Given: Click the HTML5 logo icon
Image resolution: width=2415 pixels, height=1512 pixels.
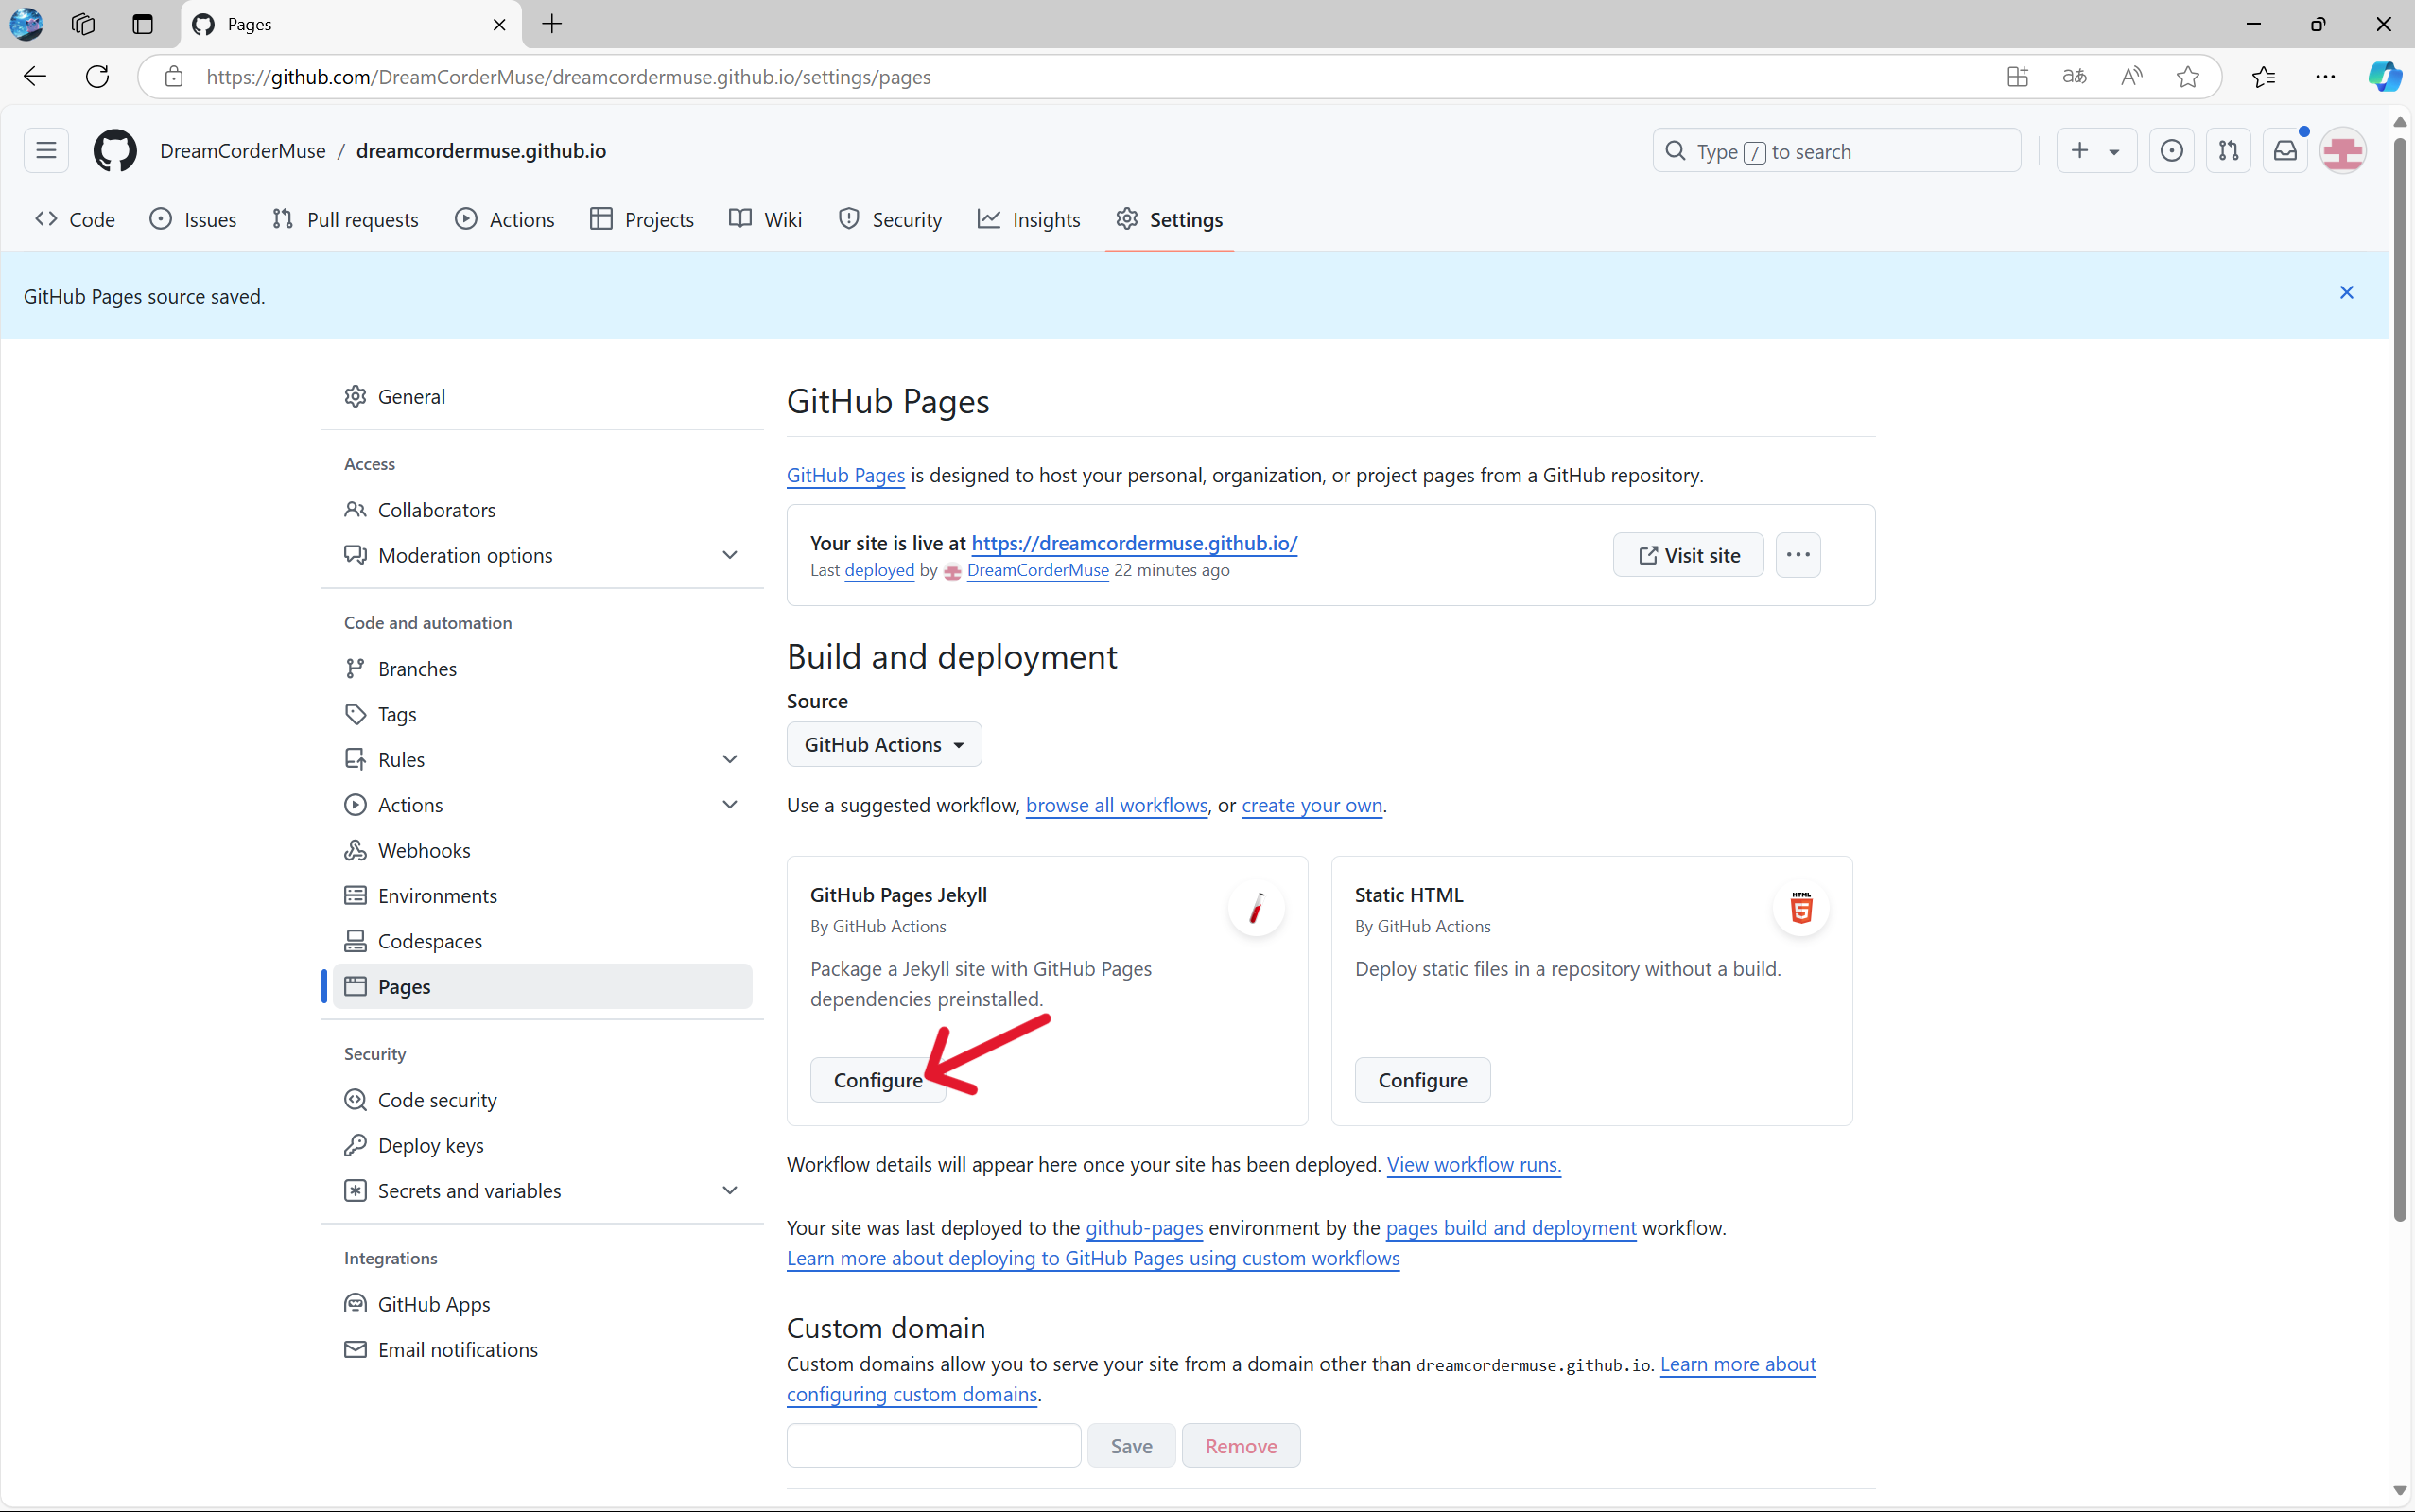Looking at the screenshot, I should click(1801, 908).
